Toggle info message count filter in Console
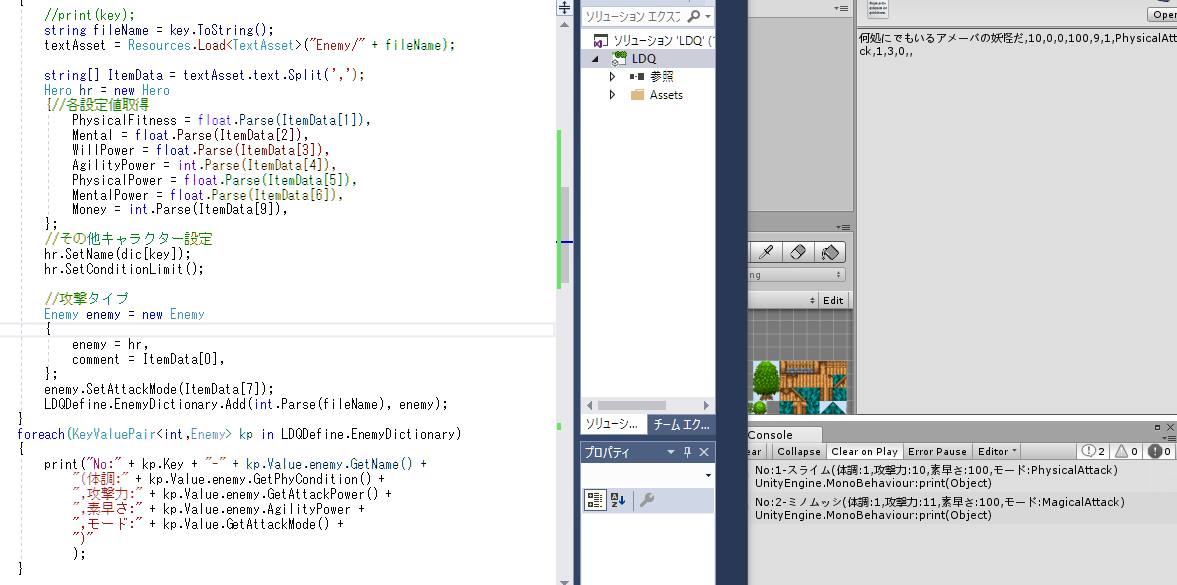 coord(1092,451)
